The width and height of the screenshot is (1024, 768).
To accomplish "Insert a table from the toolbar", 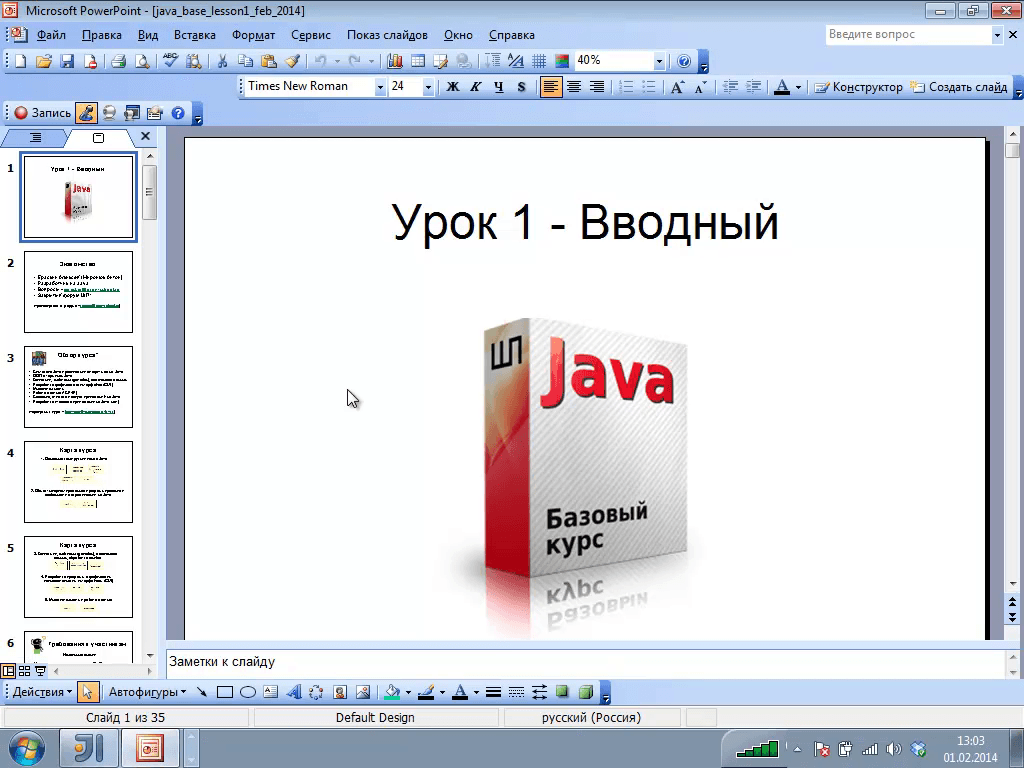I will tap(417, 61).
